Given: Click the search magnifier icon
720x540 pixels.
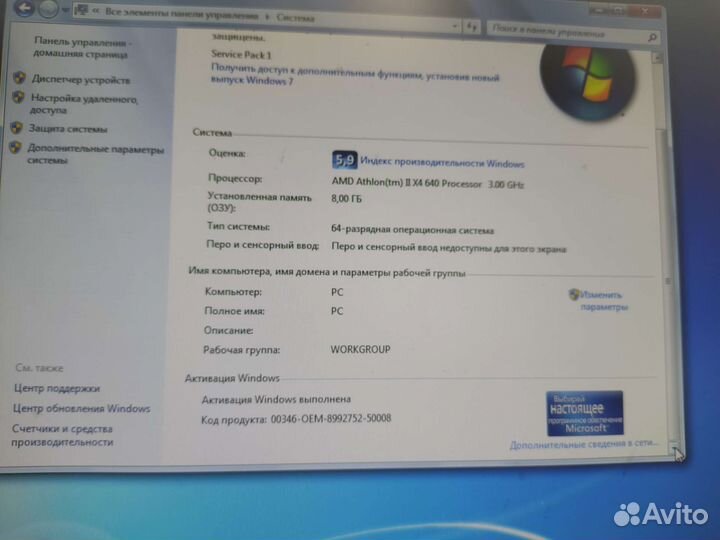Looking at the screenshot, I should pos(652,38).
